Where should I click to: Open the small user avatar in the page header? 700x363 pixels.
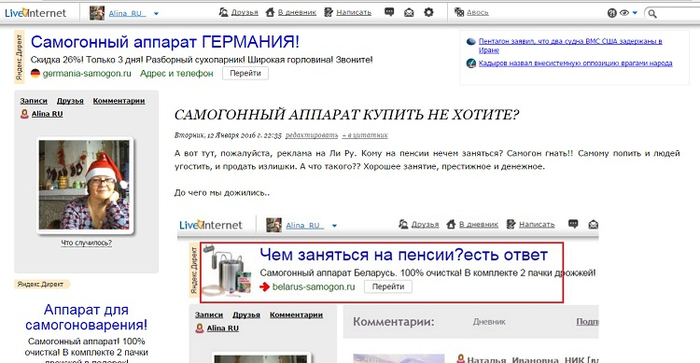pyautogui.click(x=97, y=13)
